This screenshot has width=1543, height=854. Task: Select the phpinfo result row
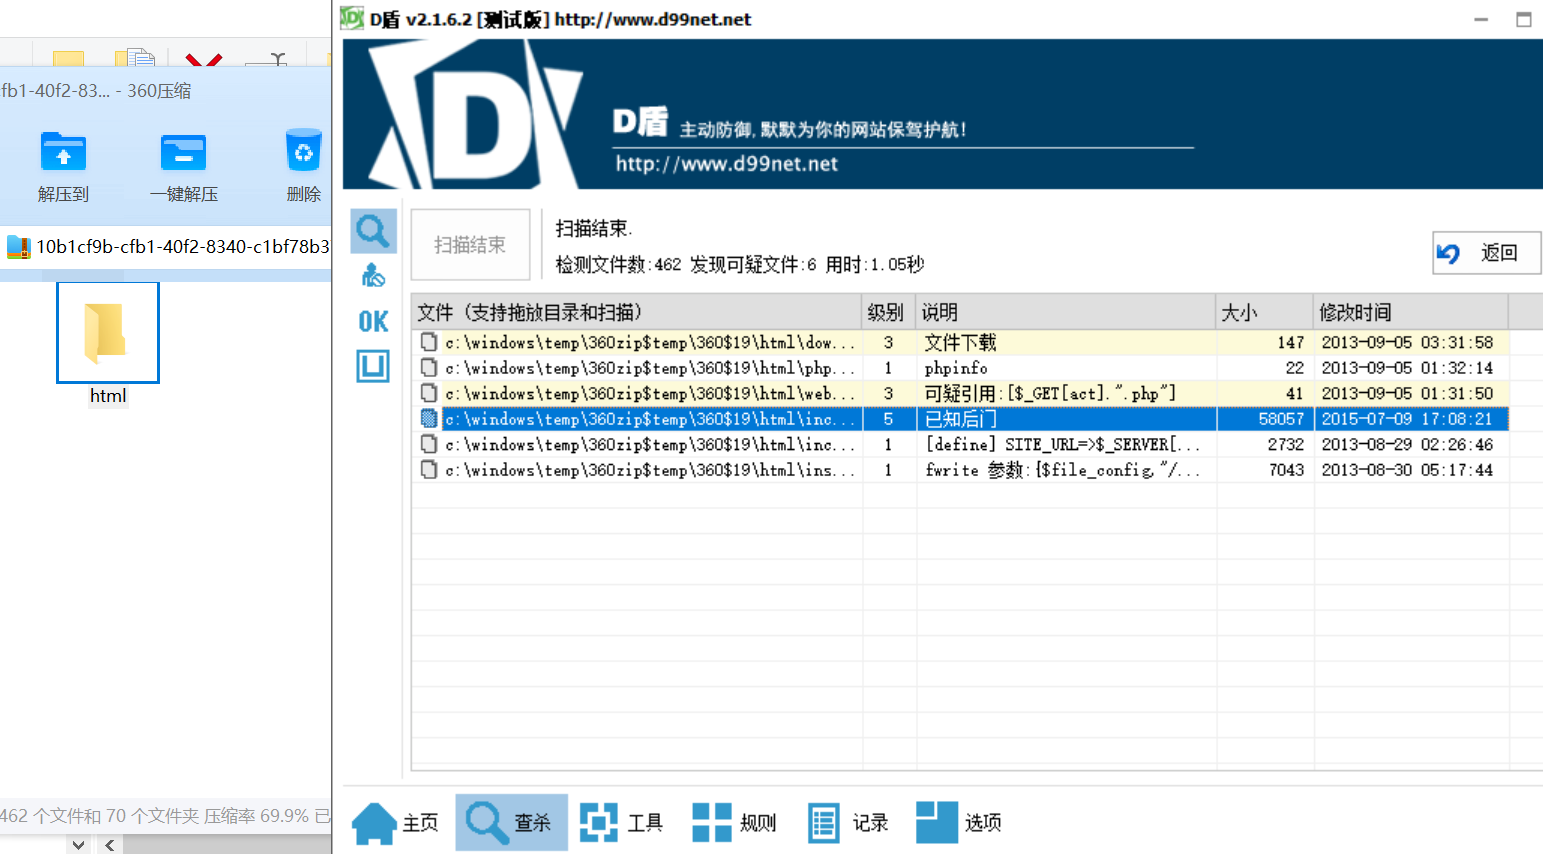(x=960, y=368)
